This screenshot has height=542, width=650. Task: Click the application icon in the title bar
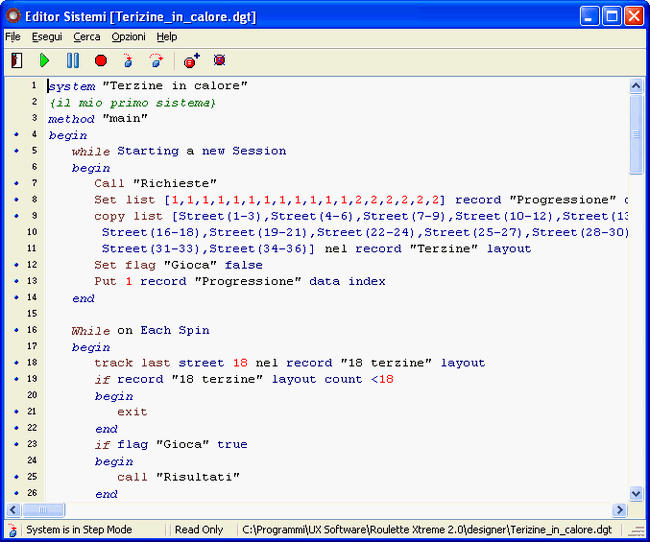click(x=13, y=16)
